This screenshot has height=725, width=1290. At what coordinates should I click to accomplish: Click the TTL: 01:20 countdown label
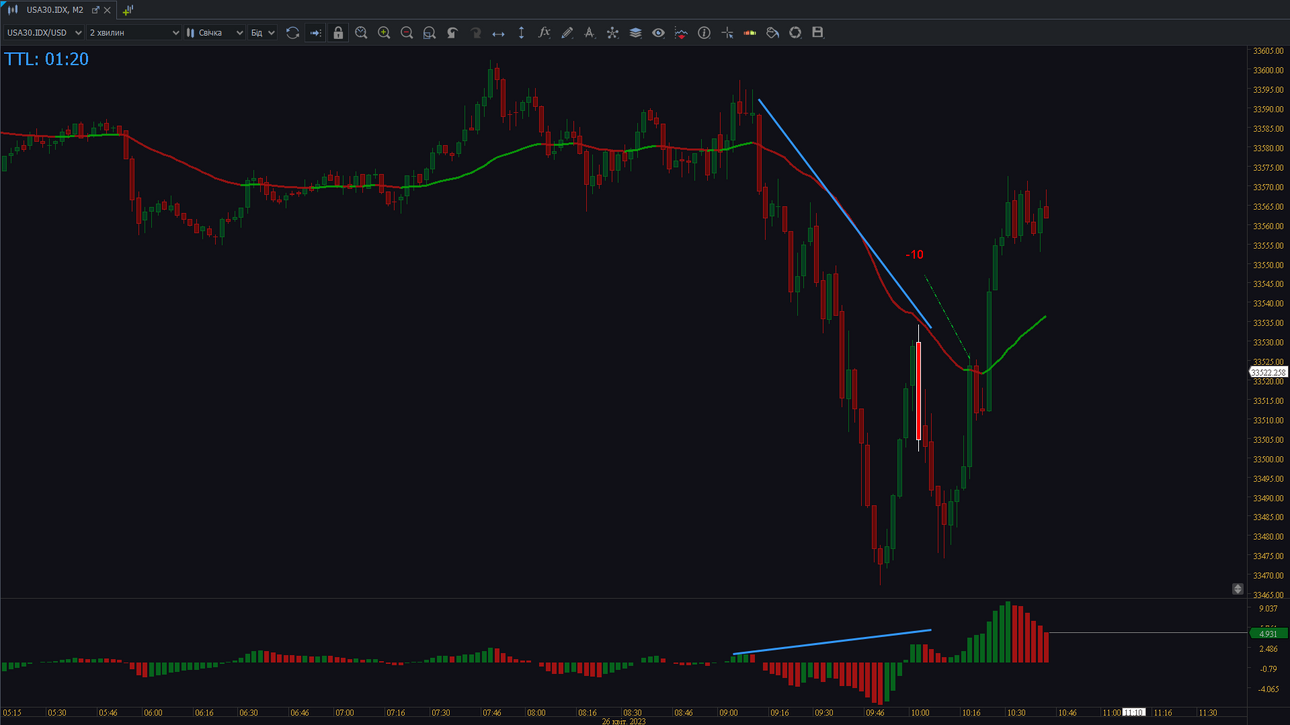(46, 59)
